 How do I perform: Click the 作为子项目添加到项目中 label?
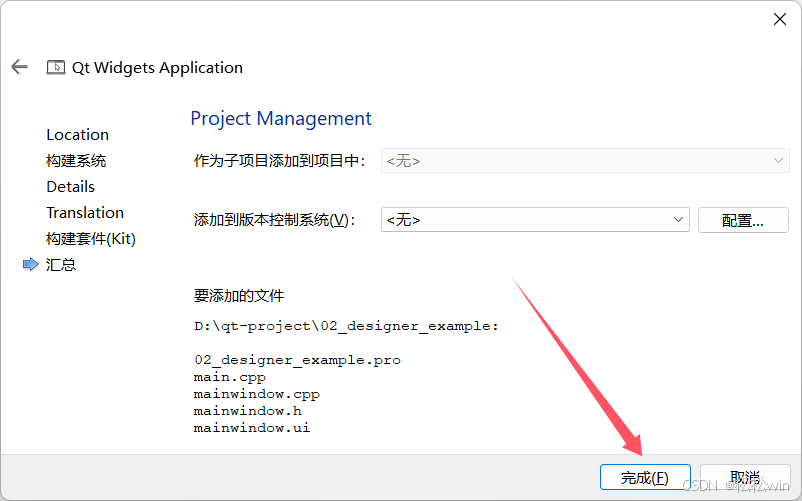pyautogui.click(x=279, y=161)
